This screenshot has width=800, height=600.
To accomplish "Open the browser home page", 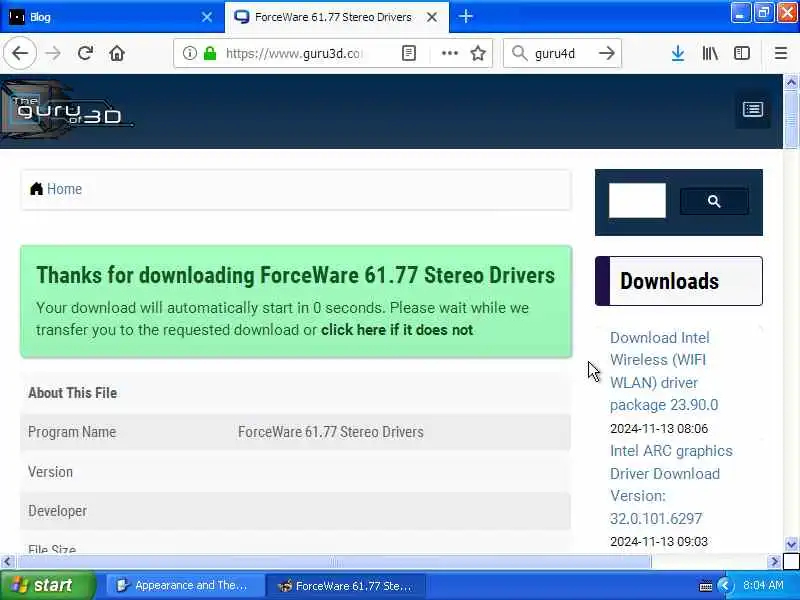I will click(x=117, y=53).
